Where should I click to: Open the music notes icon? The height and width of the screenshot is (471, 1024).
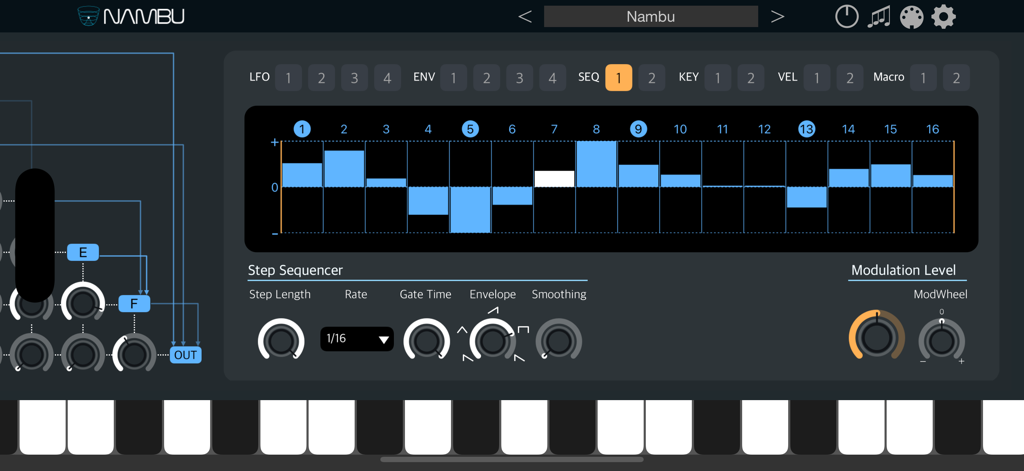[878, 16]
